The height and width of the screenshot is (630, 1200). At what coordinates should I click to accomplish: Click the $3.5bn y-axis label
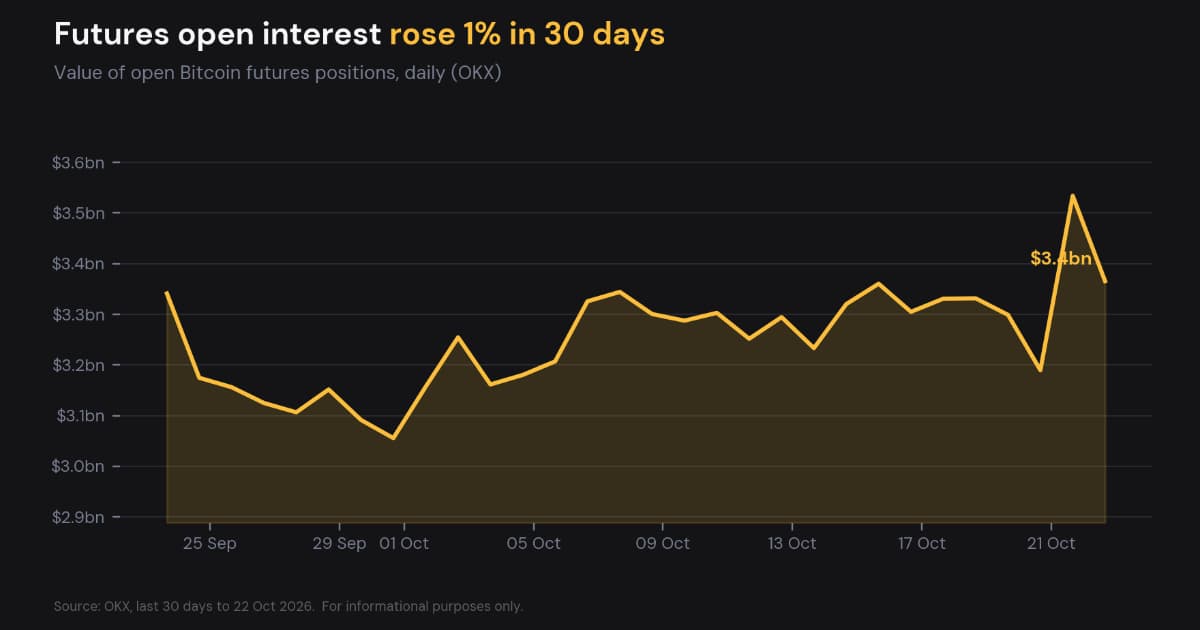77,213
